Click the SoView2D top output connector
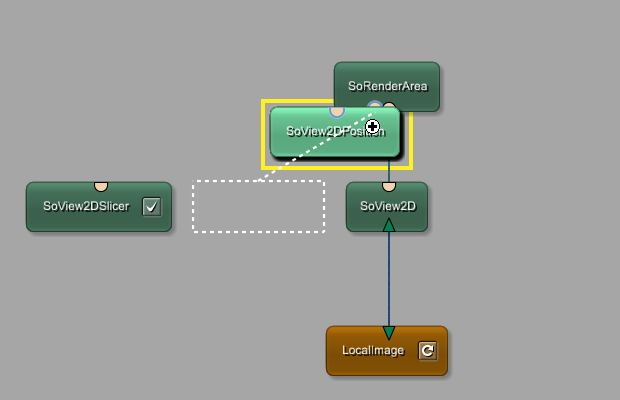The height and width of the screenshot is (400, 620). click(389, 186)
